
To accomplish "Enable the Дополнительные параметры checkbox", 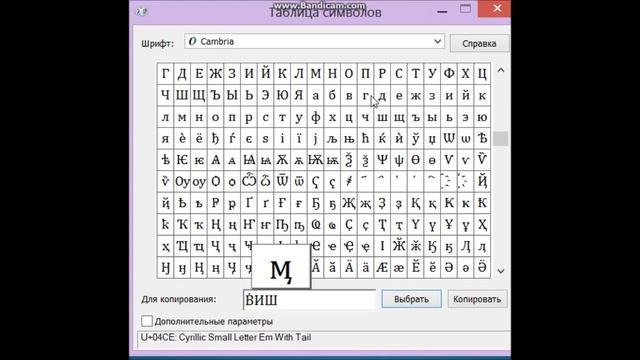I will click(147, 321).
